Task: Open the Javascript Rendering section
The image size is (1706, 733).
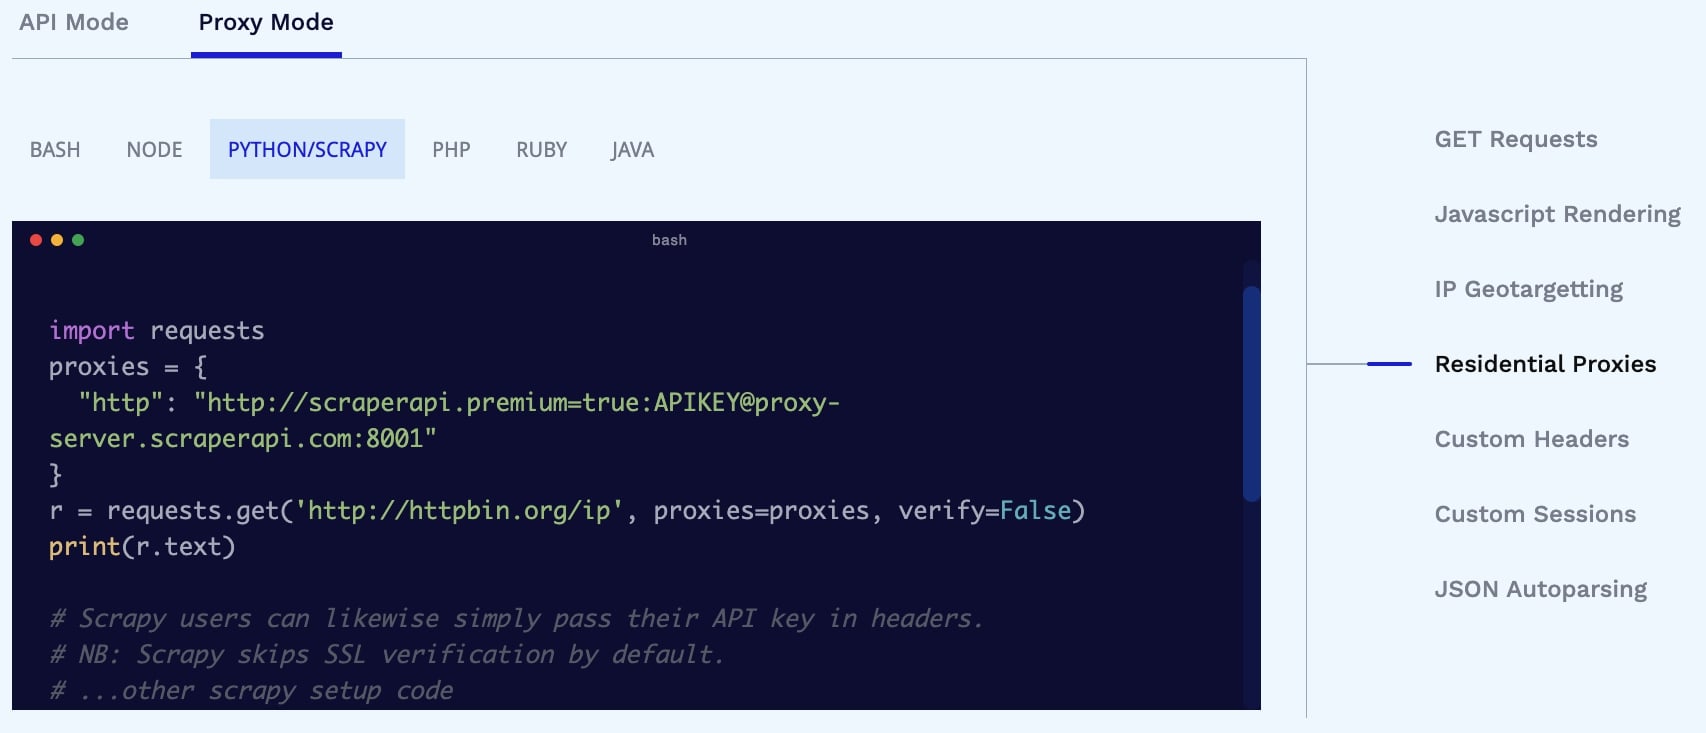Action: click(1557, 214)
